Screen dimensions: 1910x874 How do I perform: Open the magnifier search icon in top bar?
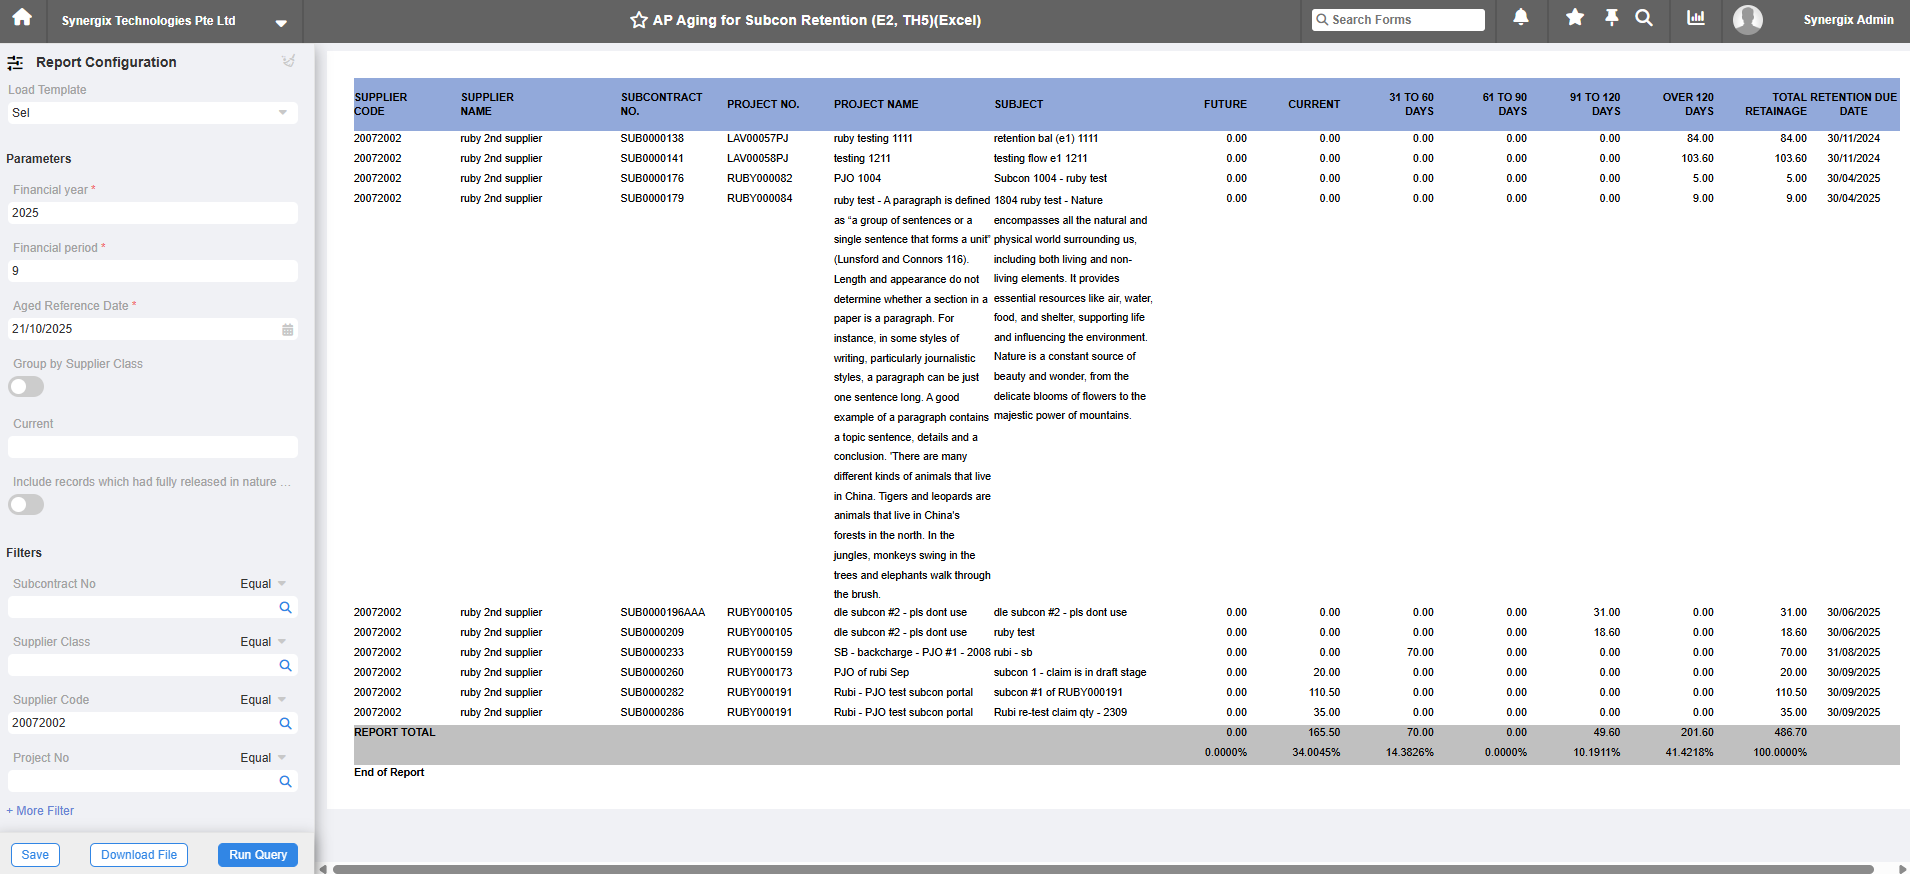pos(1644,17)
